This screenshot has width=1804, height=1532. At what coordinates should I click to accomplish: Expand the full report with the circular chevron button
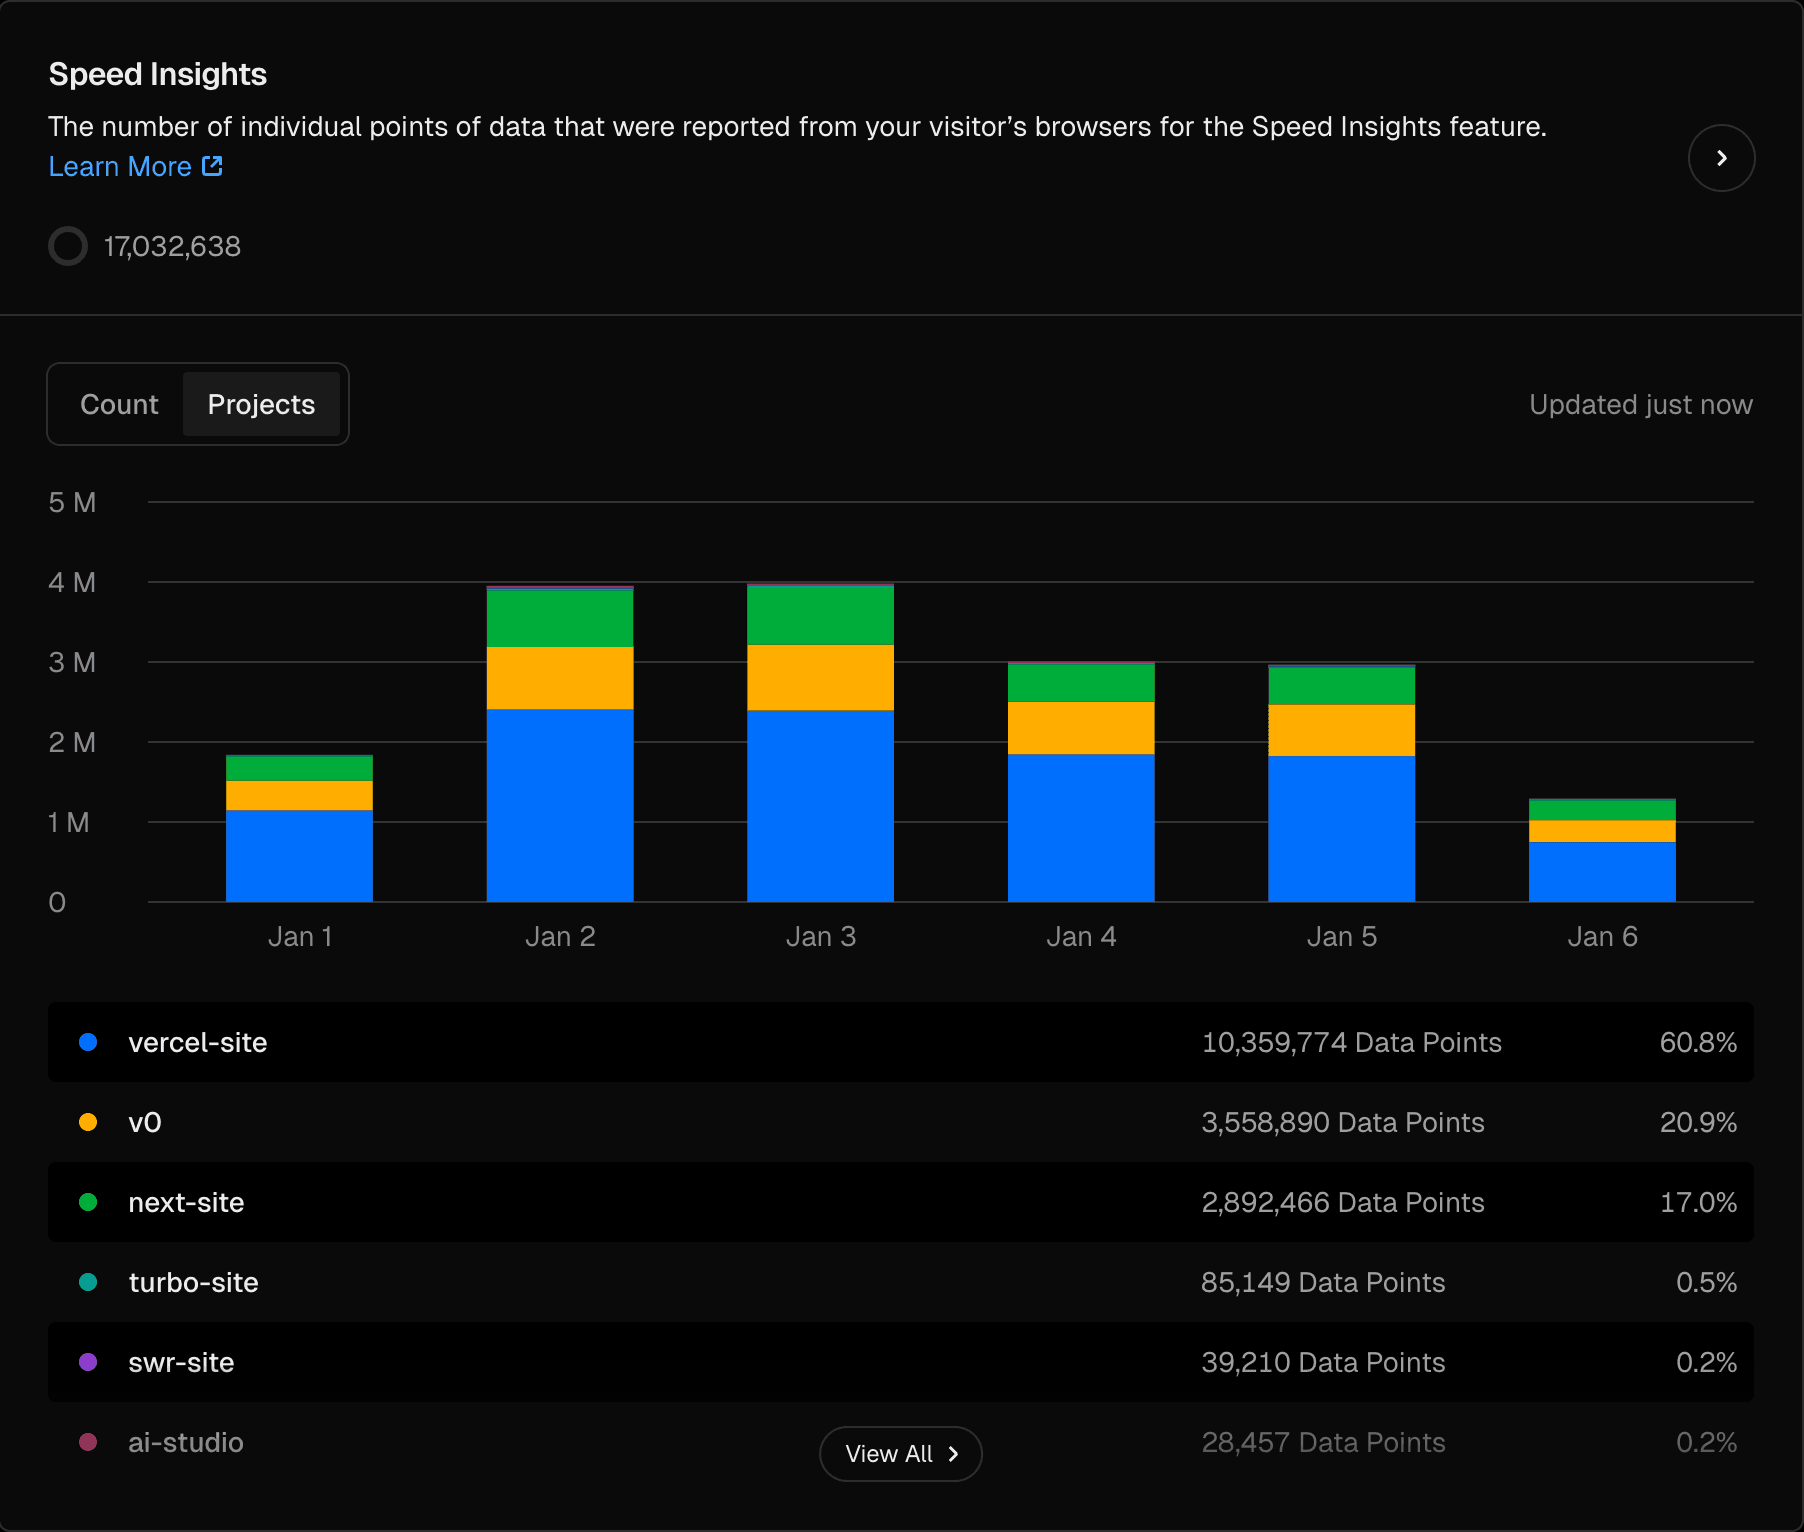(x=1721, y=158)
